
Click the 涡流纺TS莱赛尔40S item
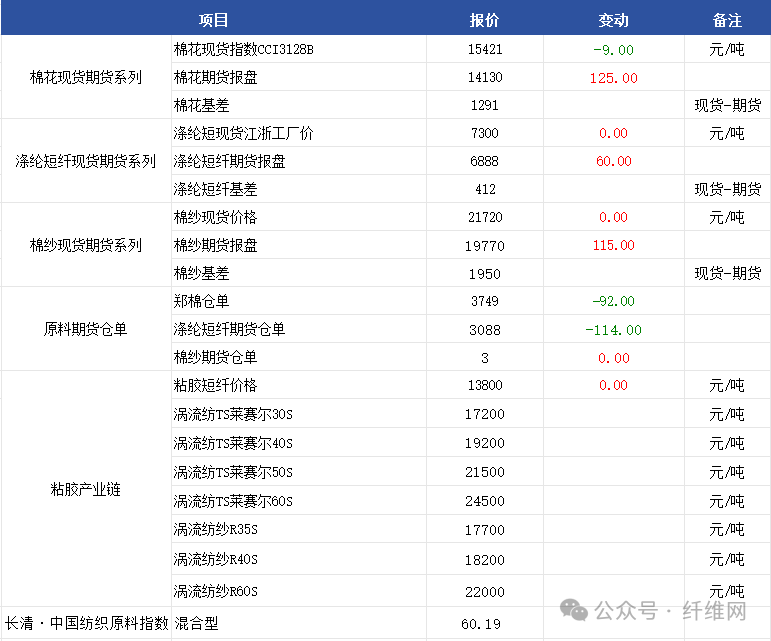click(233, 443)
